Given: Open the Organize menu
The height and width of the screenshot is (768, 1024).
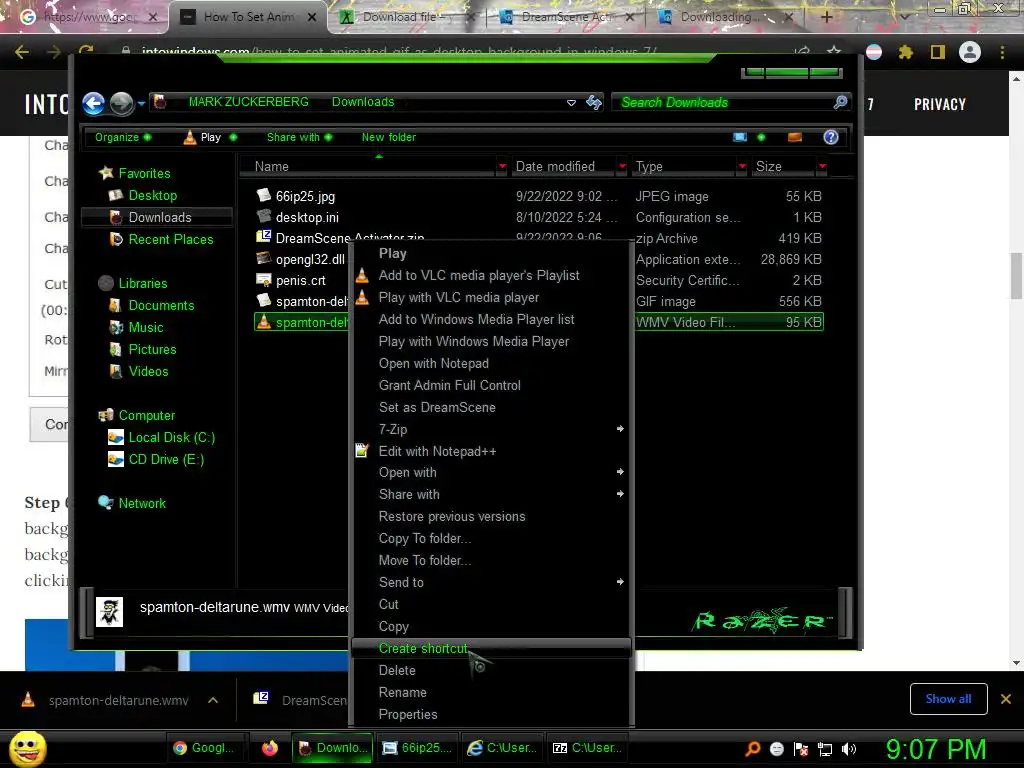Looking at the screenshot, I should (122, 137).
